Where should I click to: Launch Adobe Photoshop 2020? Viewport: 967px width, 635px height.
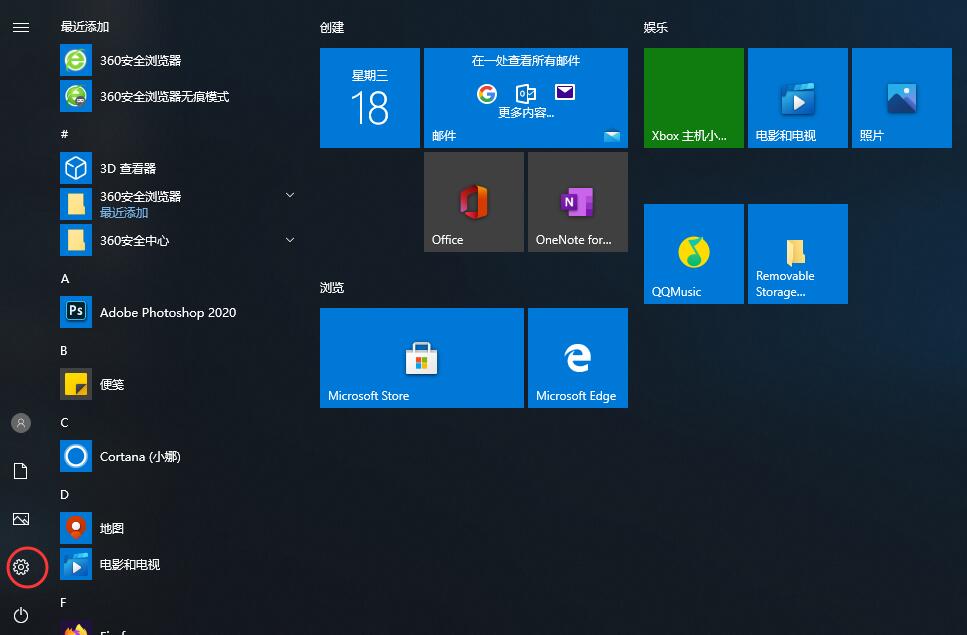click(179, 312)
